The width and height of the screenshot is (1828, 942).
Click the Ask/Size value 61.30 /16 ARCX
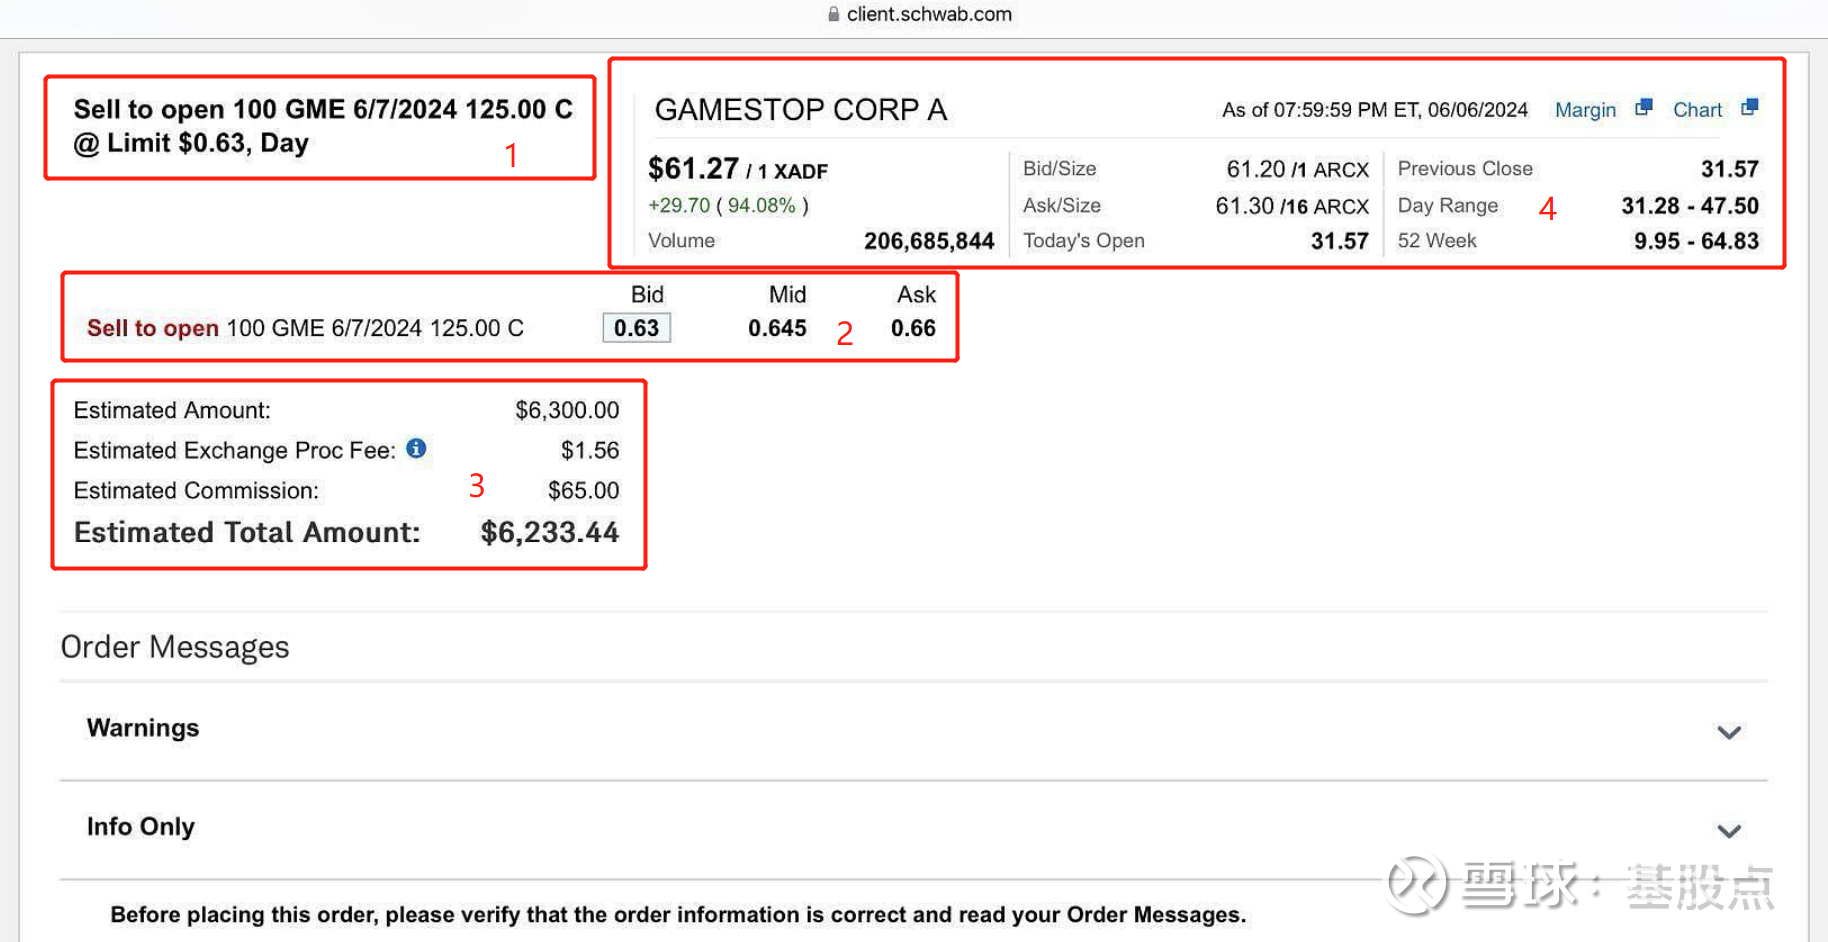point(1292,206)
